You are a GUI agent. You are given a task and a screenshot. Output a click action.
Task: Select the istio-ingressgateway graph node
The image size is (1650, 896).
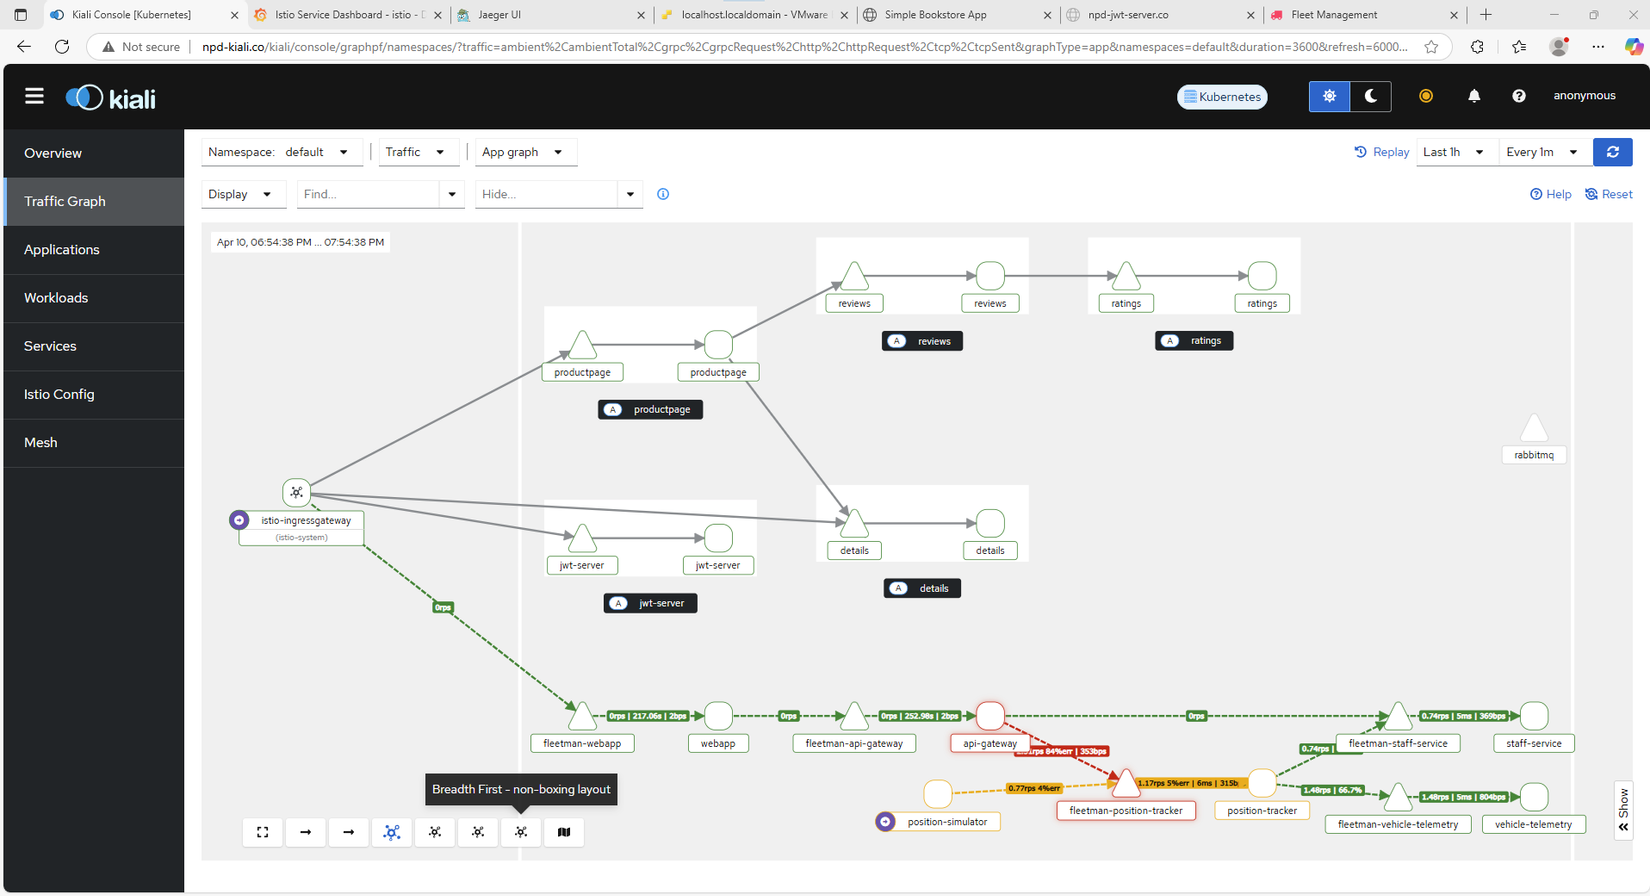(x=297, y=492)
